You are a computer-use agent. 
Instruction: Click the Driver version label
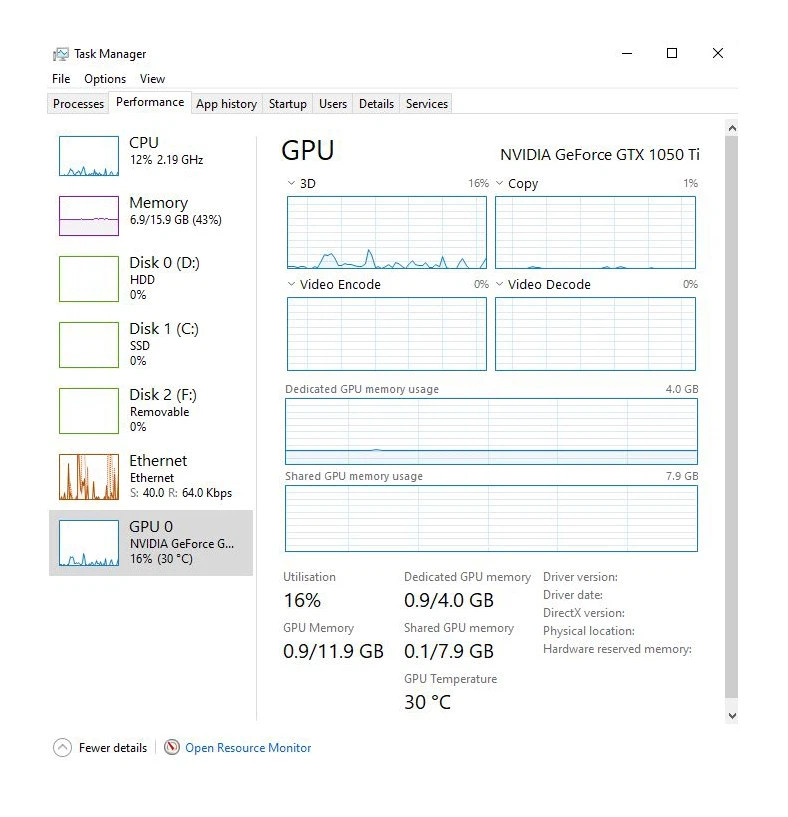tap(581, 577)
